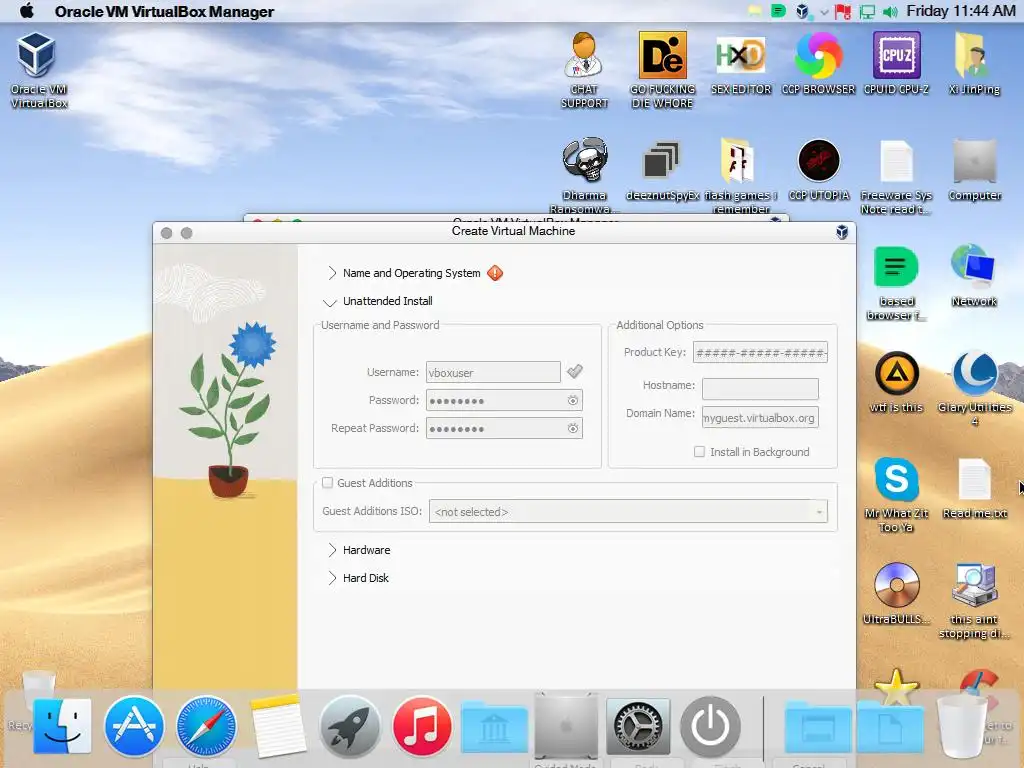Open the Apple menu
Image resolution: width=1024 pixels, height=768 pixels.
click(x=26, y=11)
